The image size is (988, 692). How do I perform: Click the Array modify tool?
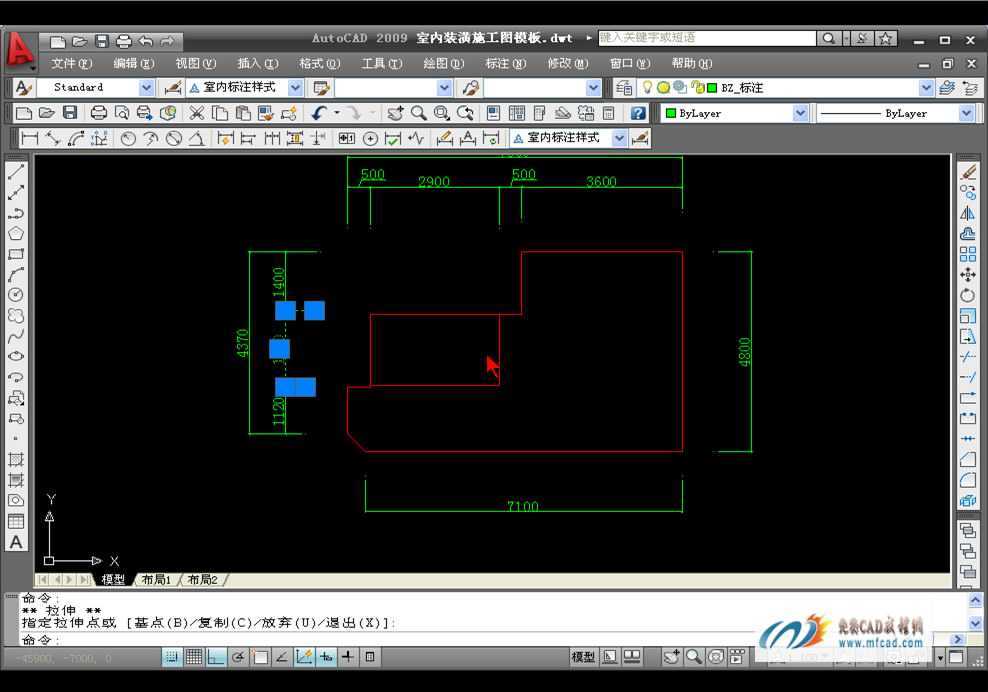coord(968,254)
